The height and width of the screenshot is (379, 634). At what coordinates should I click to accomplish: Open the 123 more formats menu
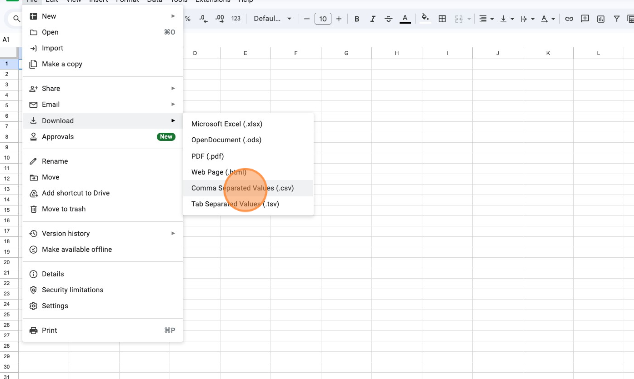click(236, 19)
